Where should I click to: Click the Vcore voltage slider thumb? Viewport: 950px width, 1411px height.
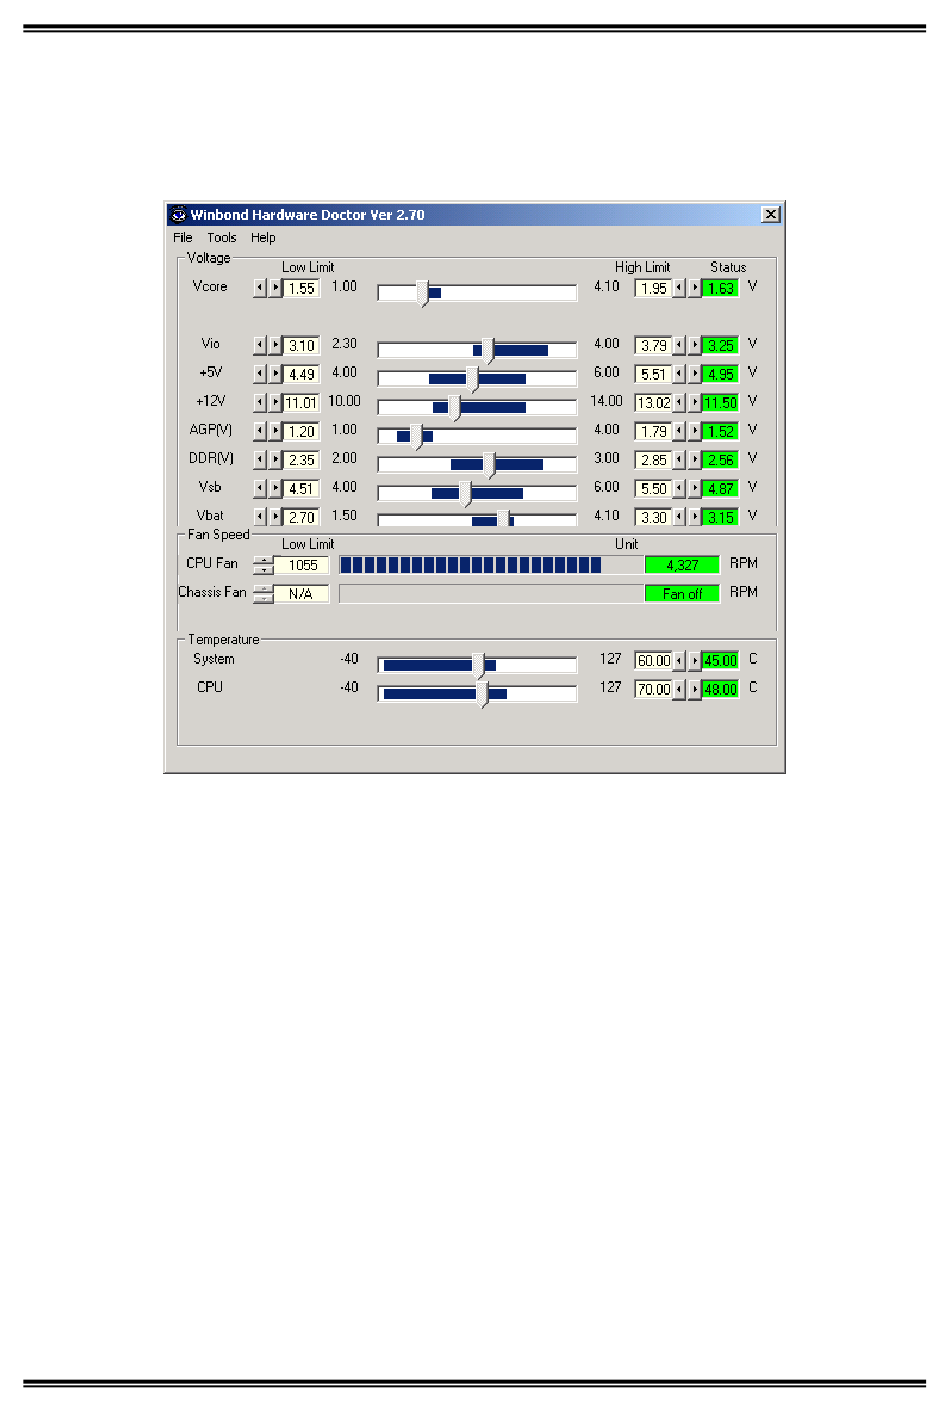[422, 293]
